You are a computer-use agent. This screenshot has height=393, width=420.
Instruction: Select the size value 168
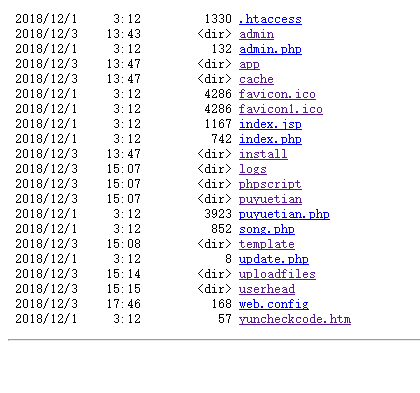click(221, 304)
